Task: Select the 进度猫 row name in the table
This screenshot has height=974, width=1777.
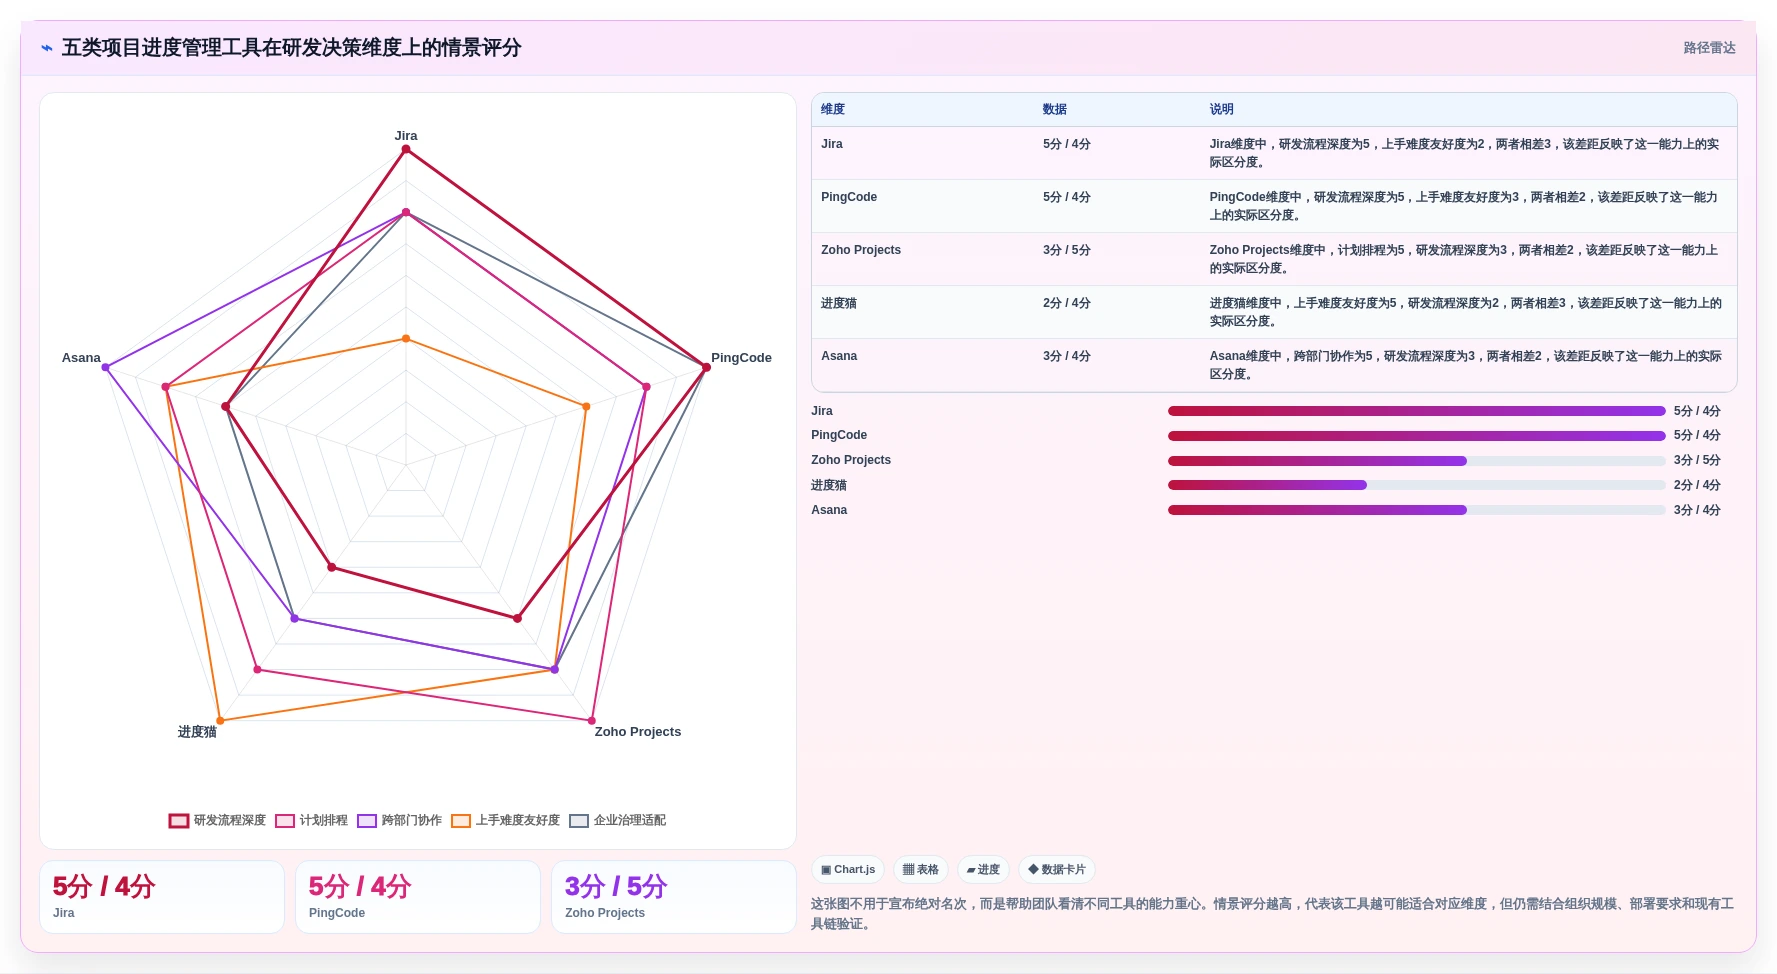Action: click(x=839, y=303)
